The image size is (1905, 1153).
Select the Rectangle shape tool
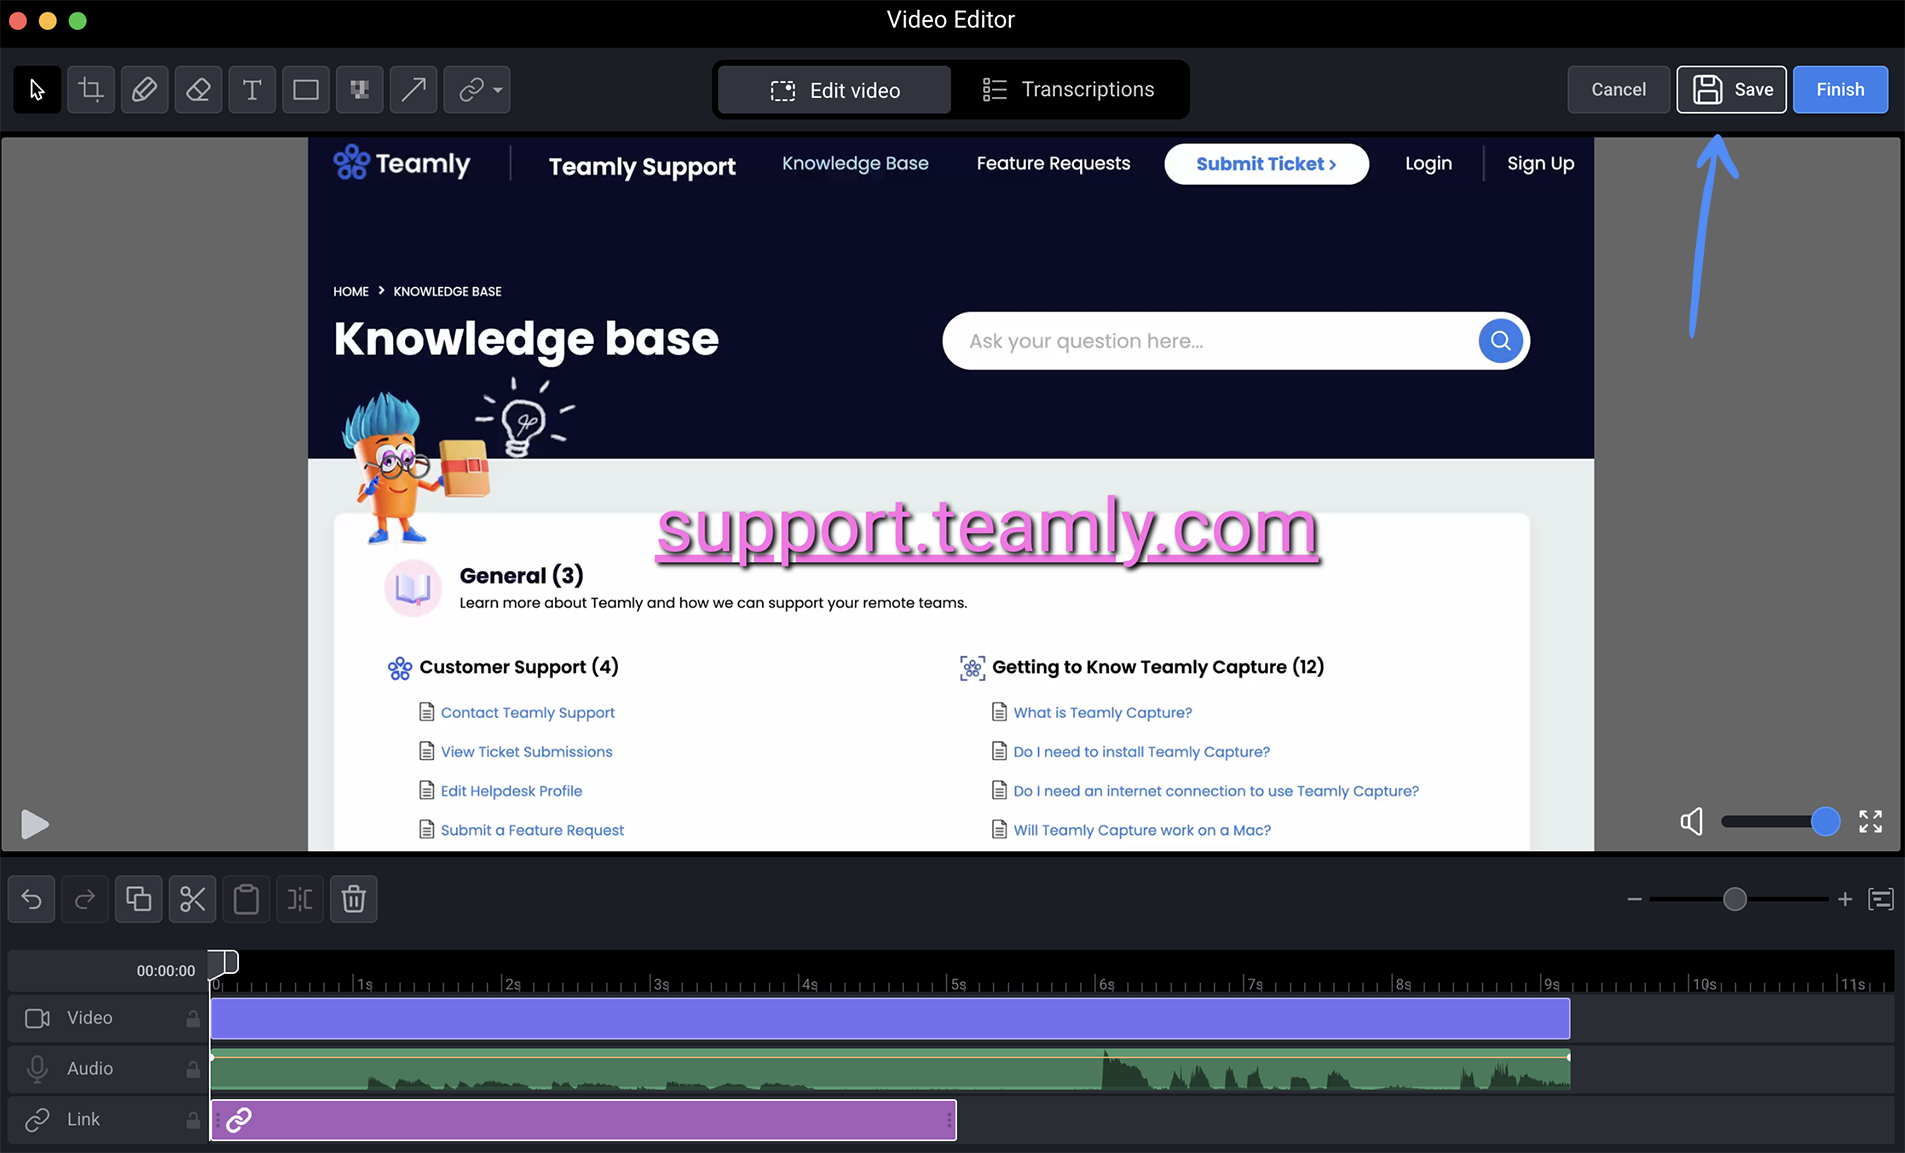pos(306,90)
